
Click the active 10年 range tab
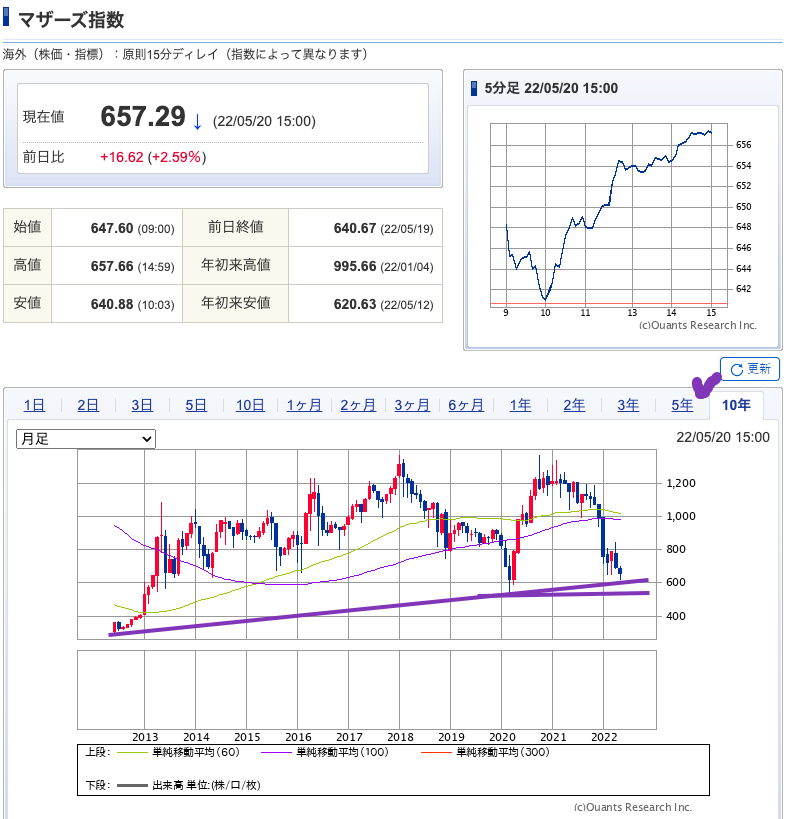coord(736,405)
